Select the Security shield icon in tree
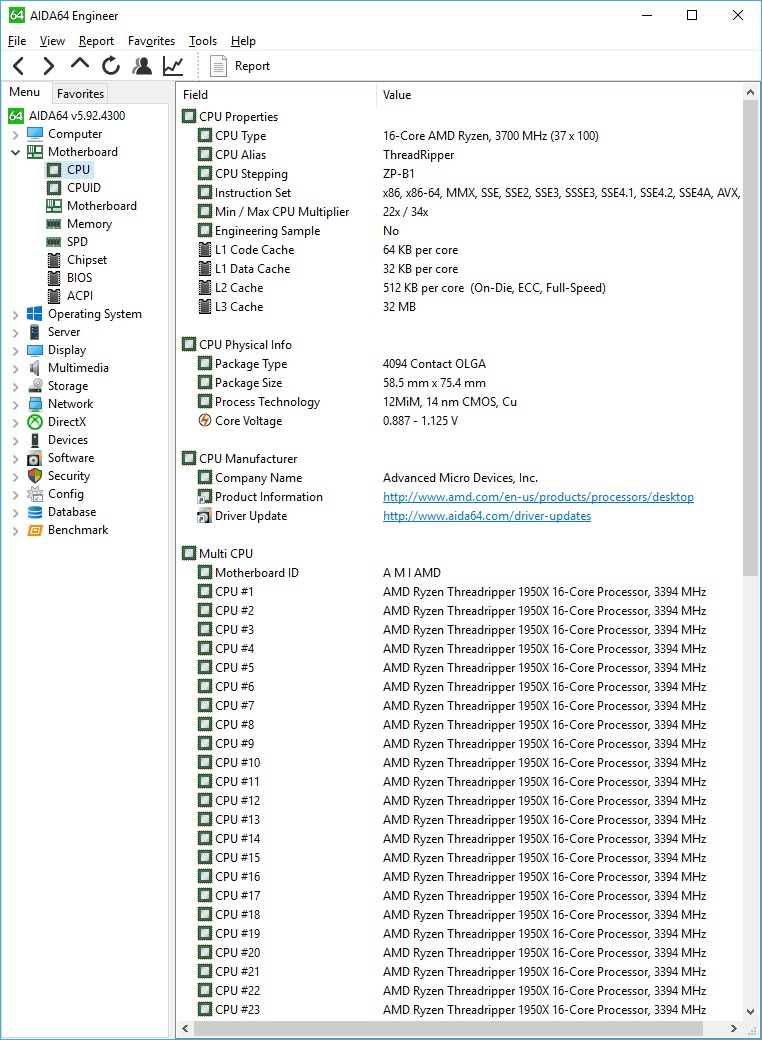762x1040 pixels. pos(34,476)
